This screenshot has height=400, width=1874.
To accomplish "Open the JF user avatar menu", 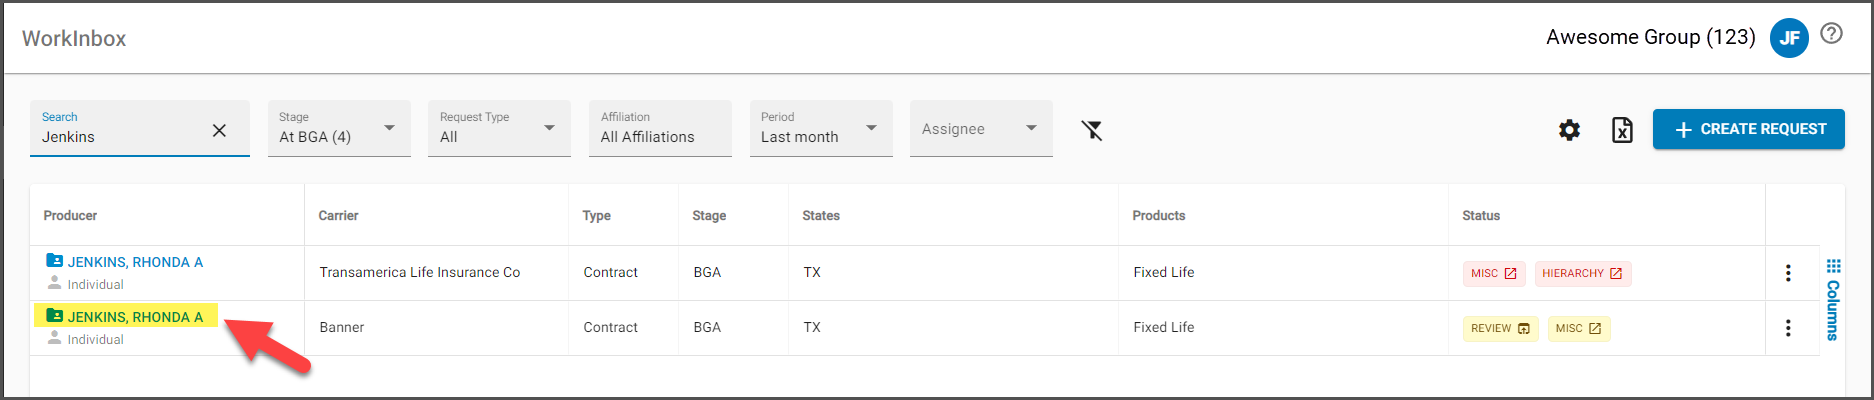I will pos(1789,38).
